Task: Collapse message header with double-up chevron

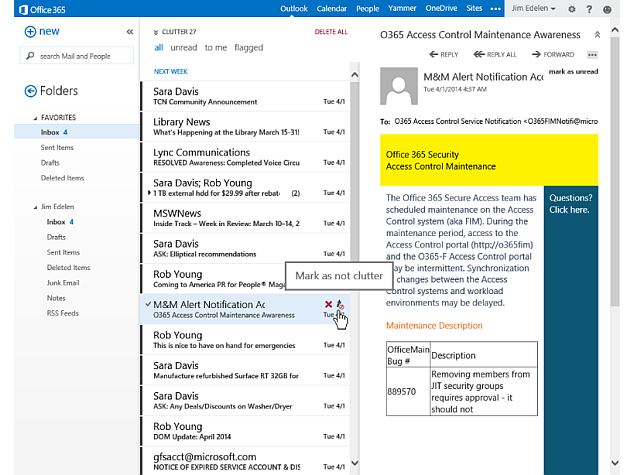Action: point(597,35)
